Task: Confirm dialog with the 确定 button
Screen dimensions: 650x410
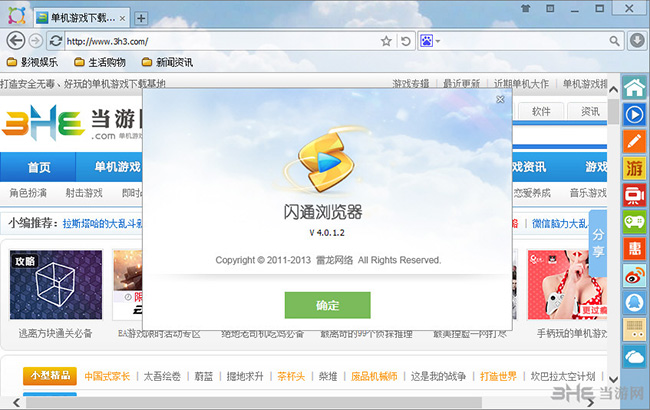Action: [327, 305]
